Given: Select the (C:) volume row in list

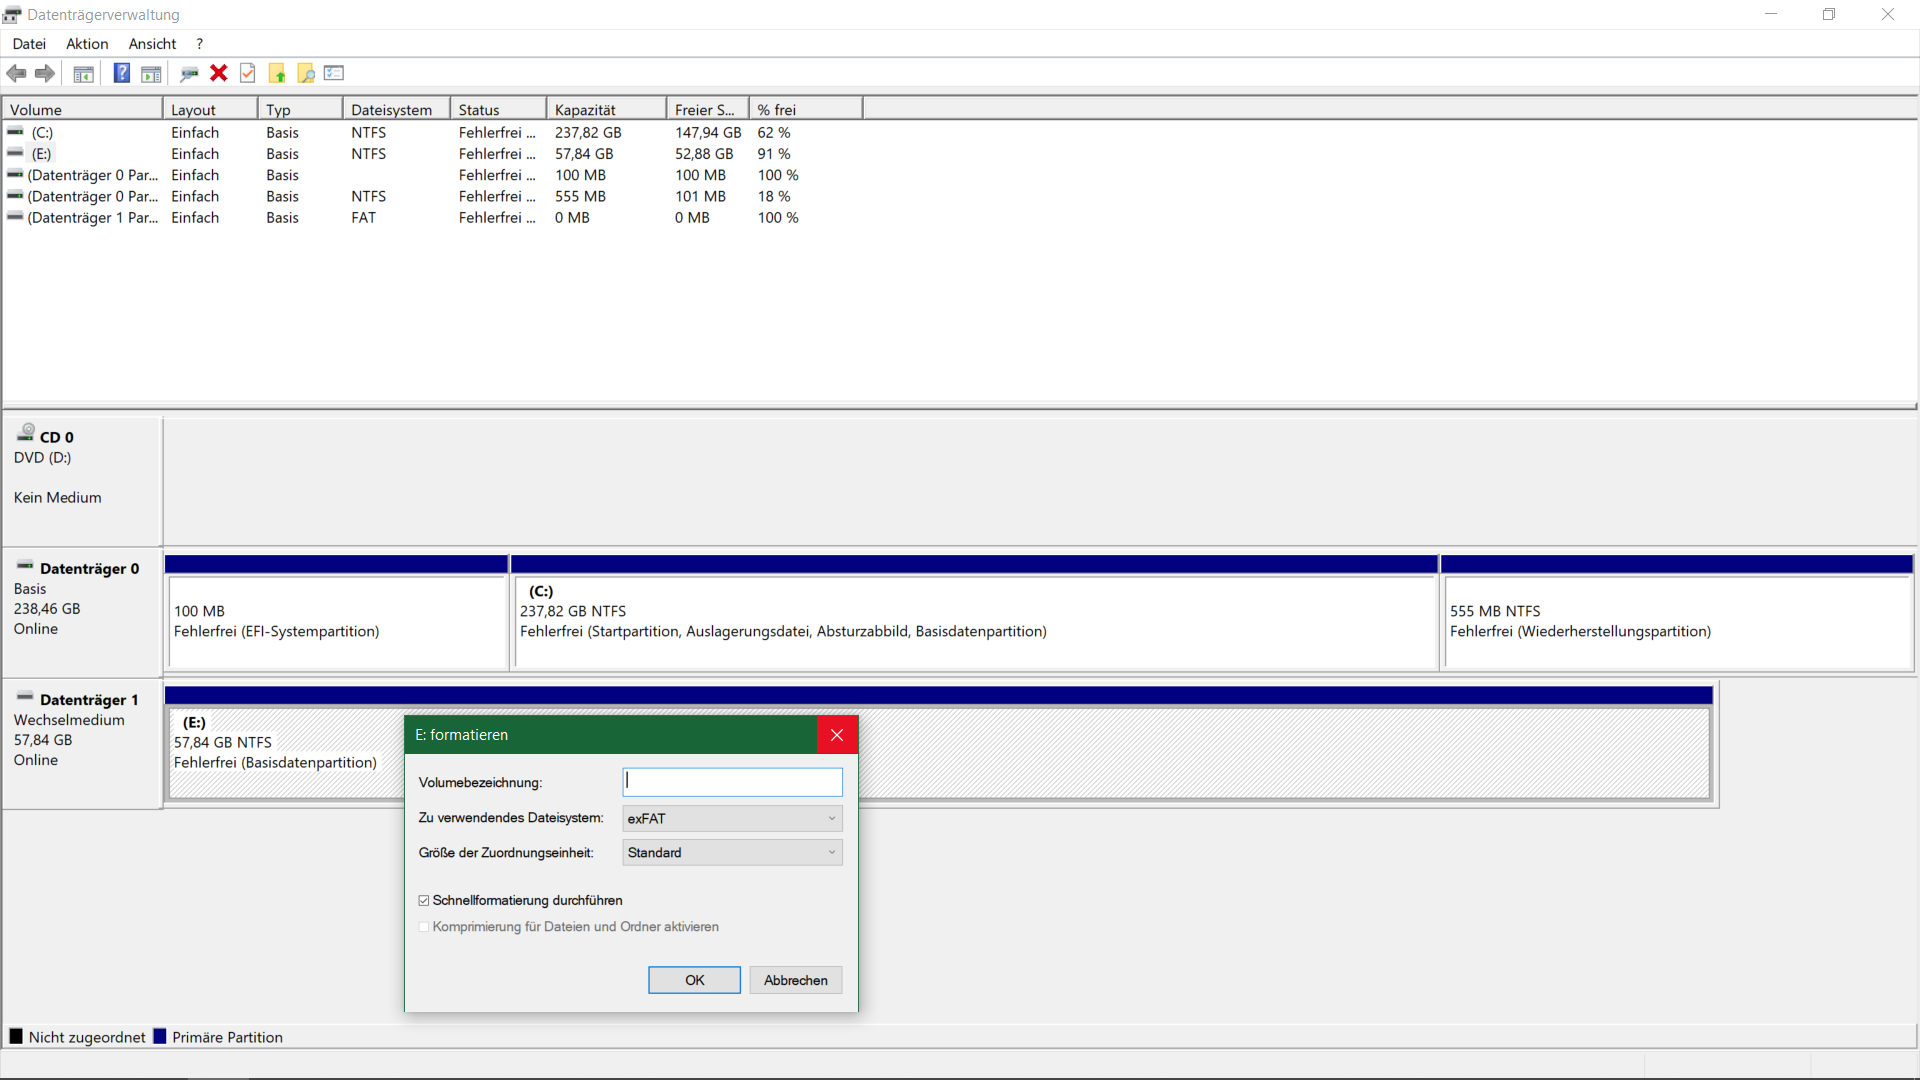Looking at the screenshot, I should [42, 132].
